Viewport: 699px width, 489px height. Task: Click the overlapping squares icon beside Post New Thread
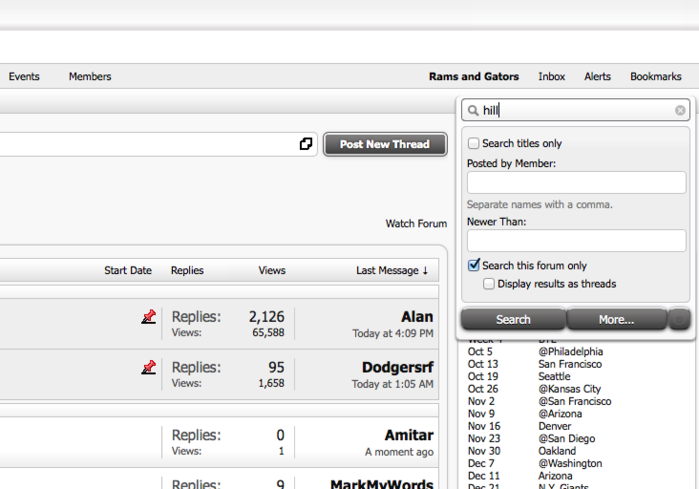pyautogui.click(x=306, y=144)
